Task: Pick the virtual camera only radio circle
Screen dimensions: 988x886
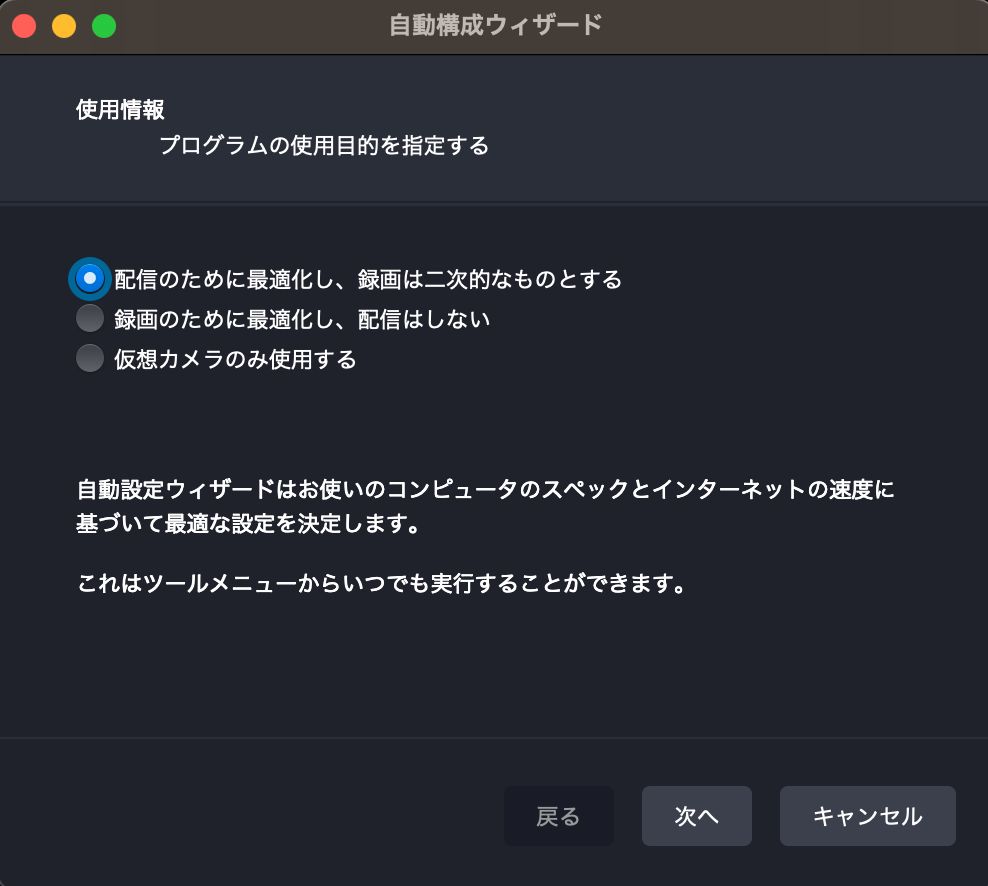Action: pyautogui.click(x=89, y=358)
